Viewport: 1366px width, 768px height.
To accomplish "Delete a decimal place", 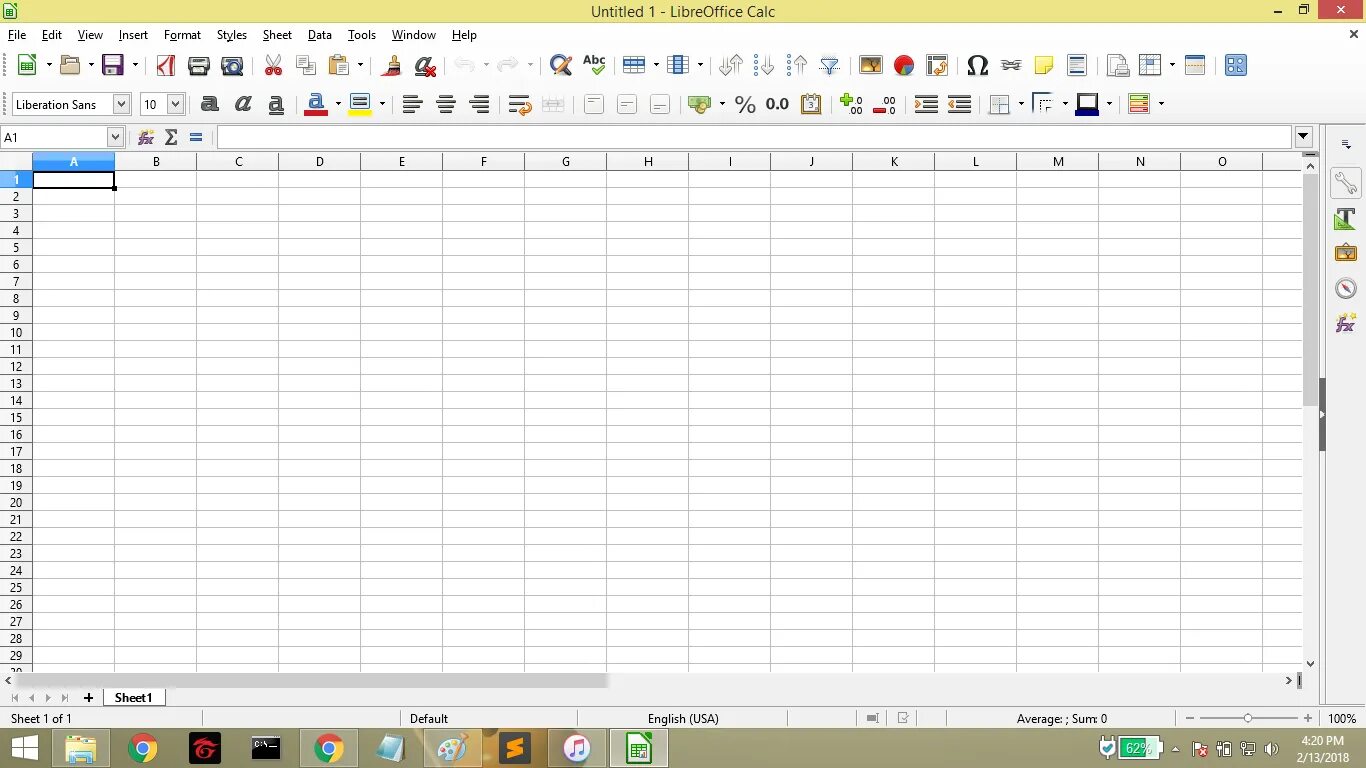I will click(x=885, y=104).
